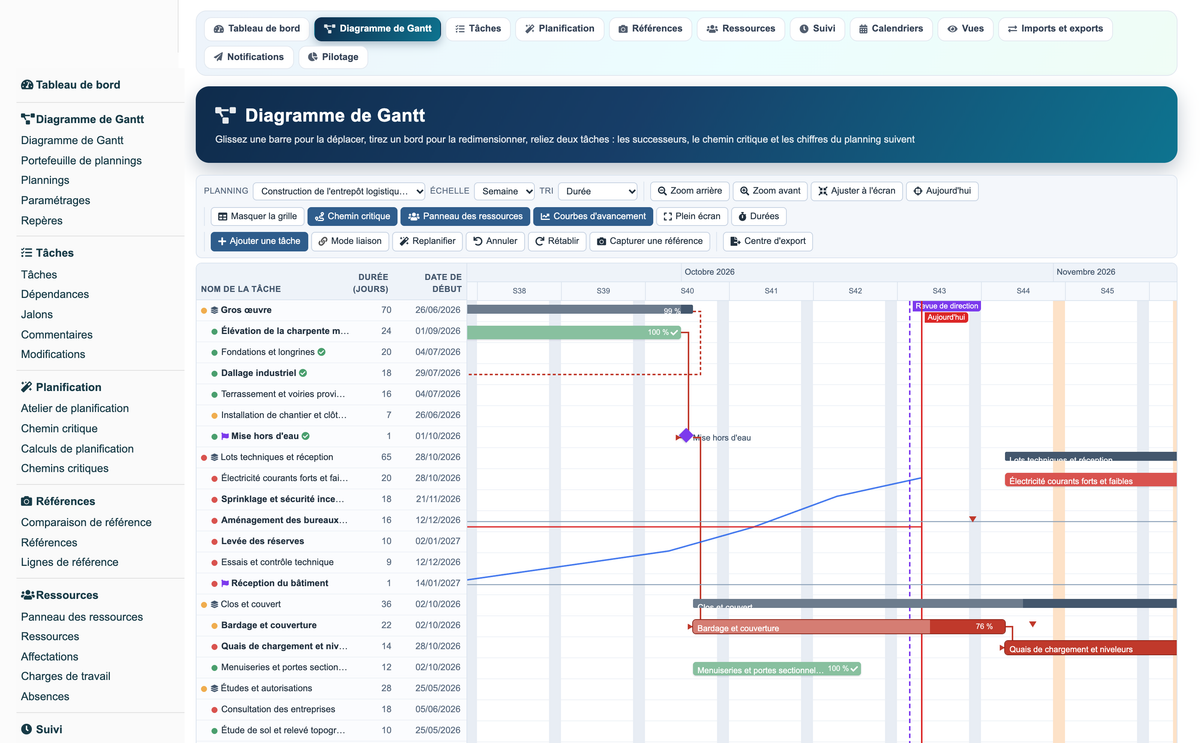This screenshot has width=1200, height=743.
Task: Open Charges de travail sidebar link
Action: pyautogui.click(x=66, y=676)
